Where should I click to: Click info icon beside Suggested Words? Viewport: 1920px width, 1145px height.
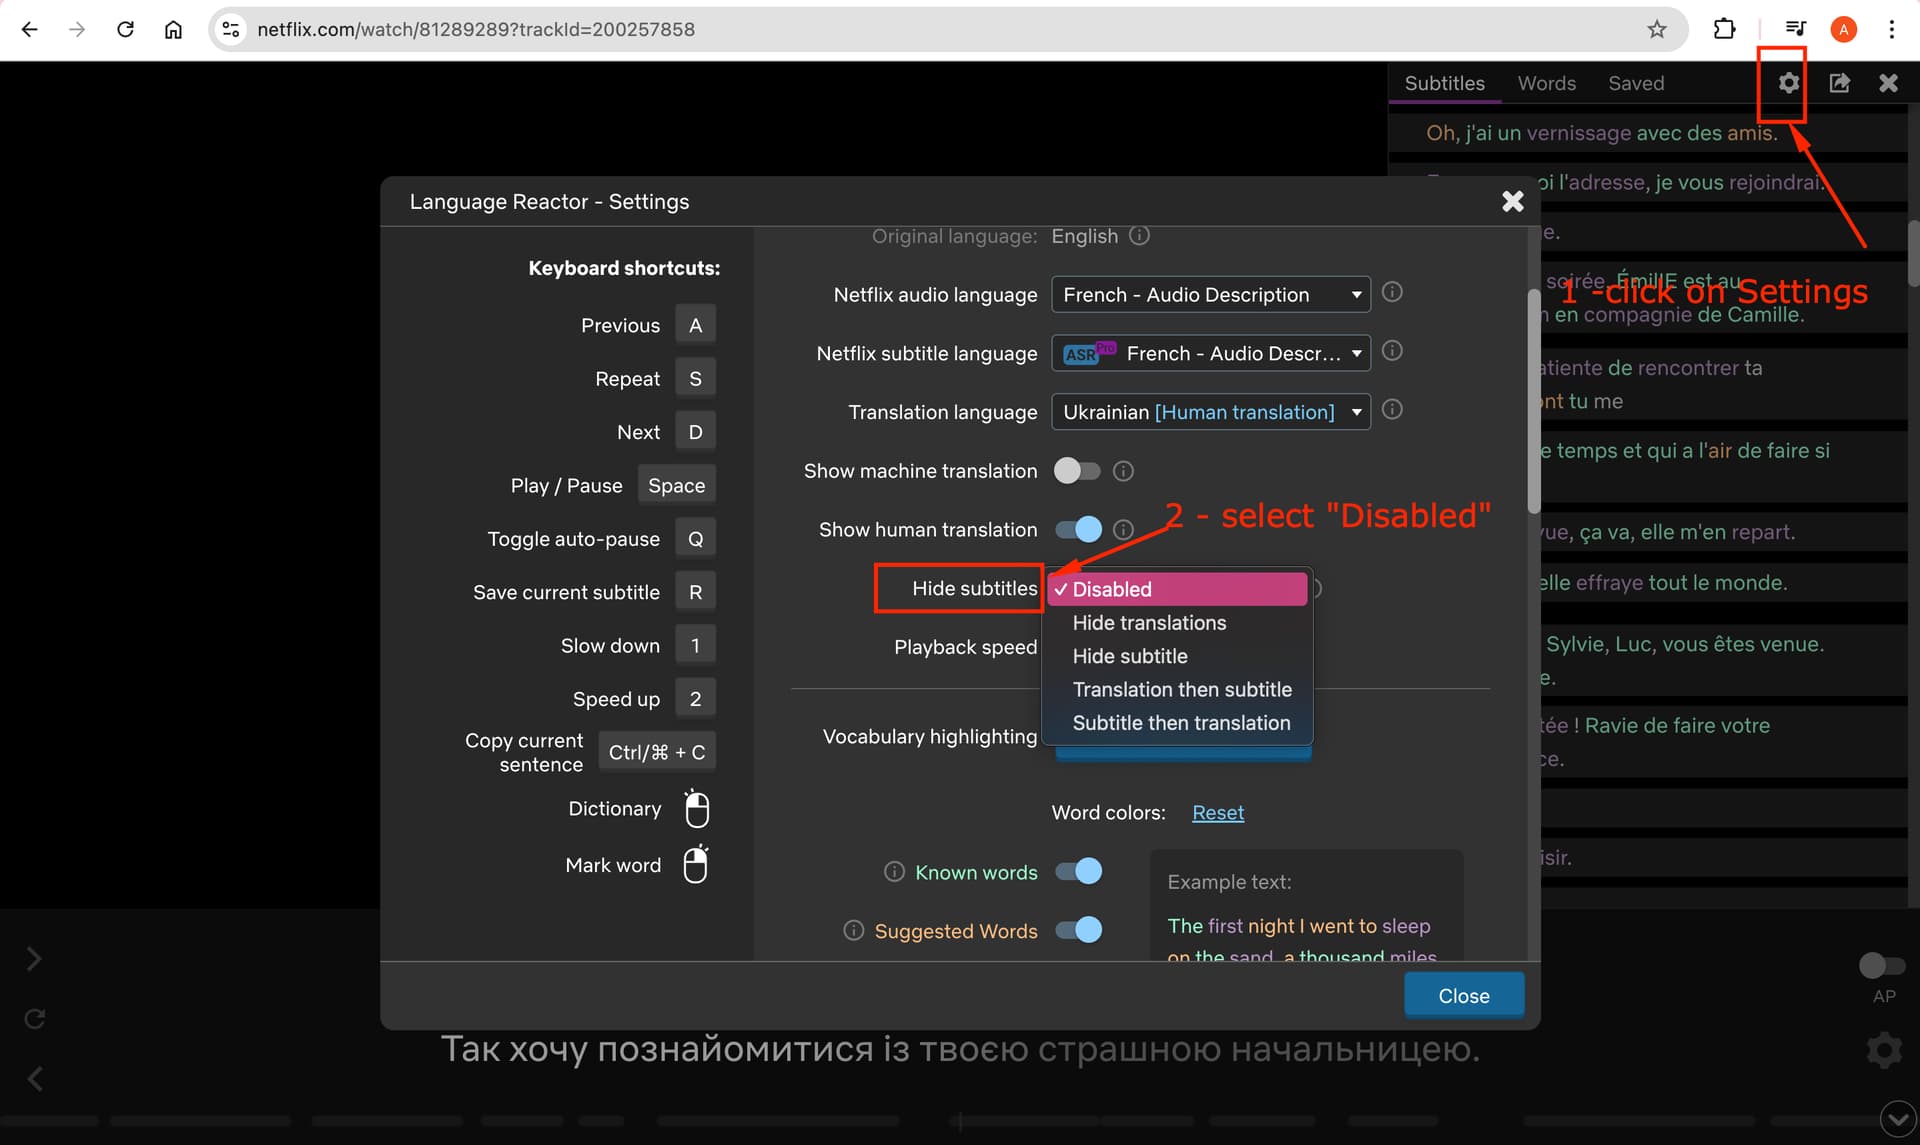(853, 931)
